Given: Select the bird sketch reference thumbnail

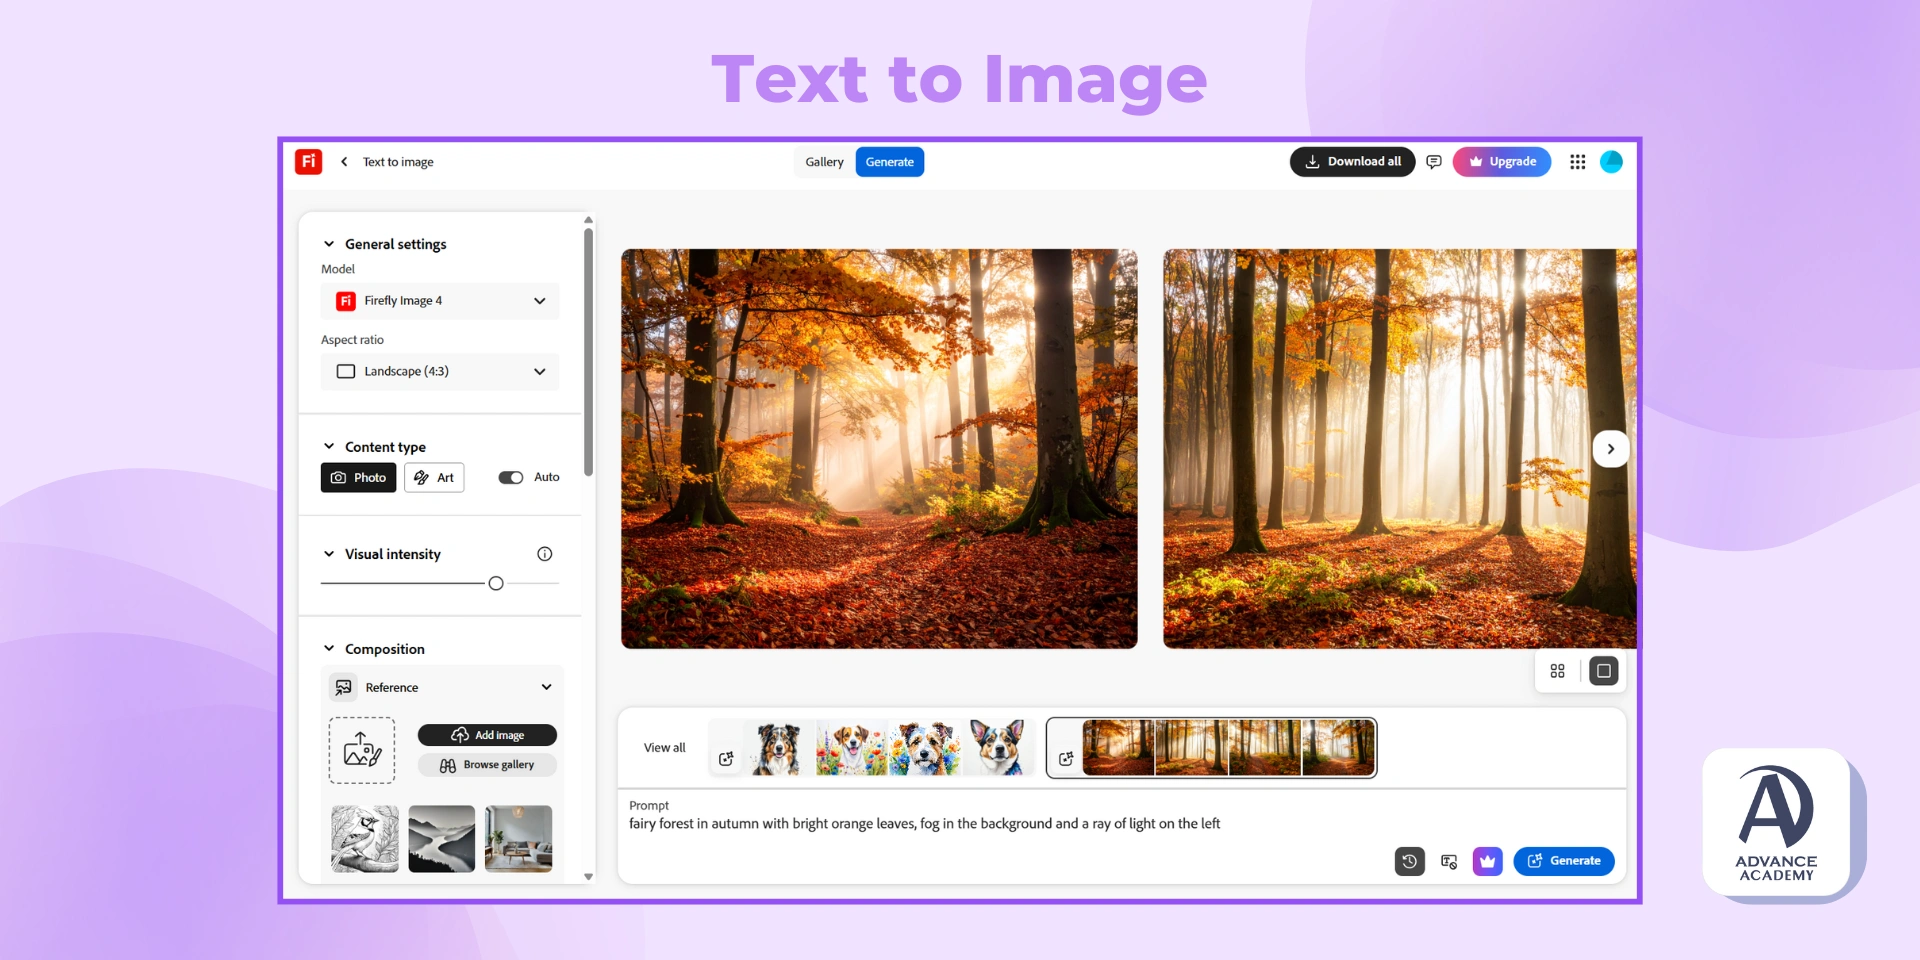Looking at the screenshot, I should (x=365, y=839).
